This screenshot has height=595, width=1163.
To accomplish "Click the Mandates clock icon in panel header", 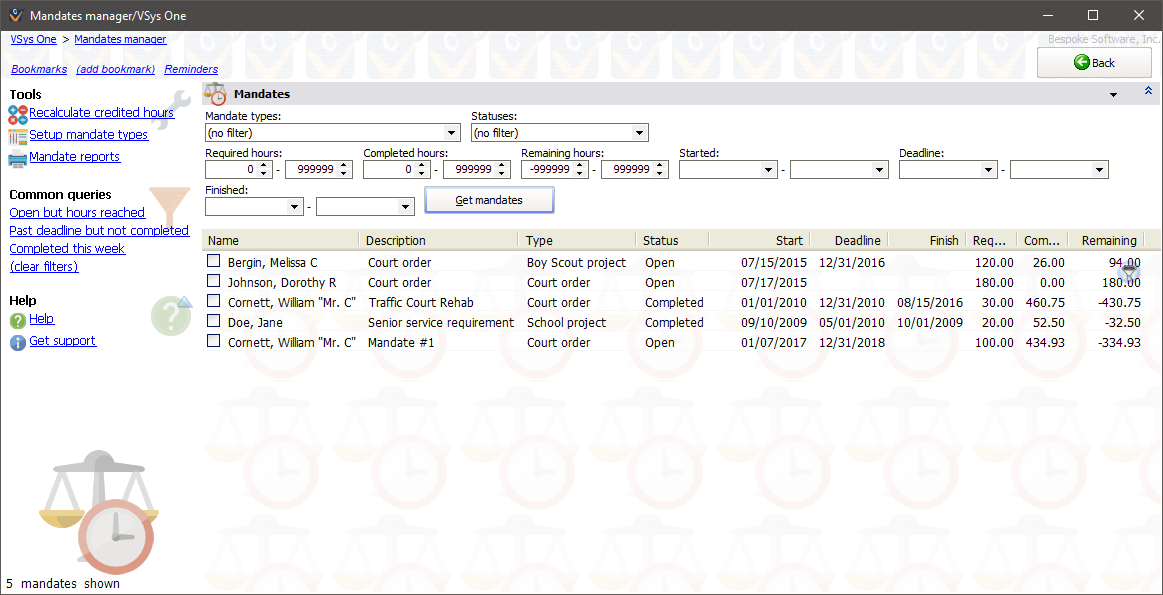I will point(215,93).
